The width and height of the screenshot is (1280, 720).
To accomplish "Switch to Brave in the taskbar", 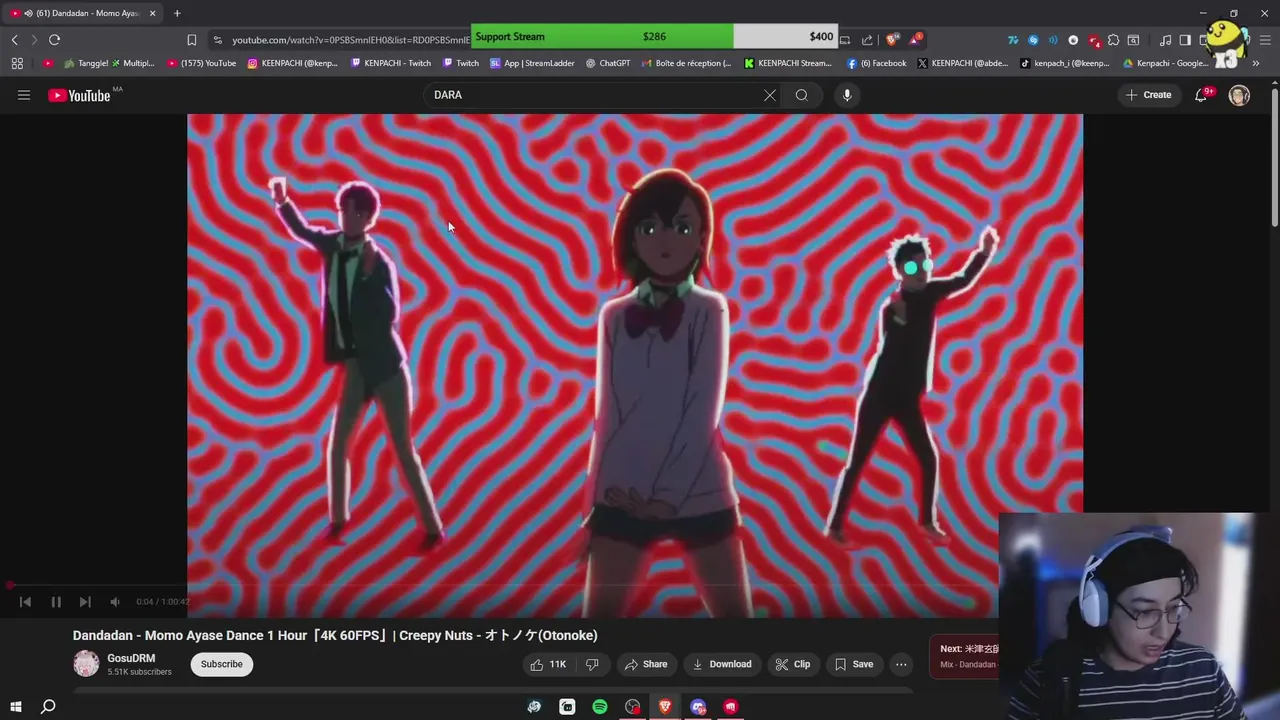I will click(x=665, y=707).
